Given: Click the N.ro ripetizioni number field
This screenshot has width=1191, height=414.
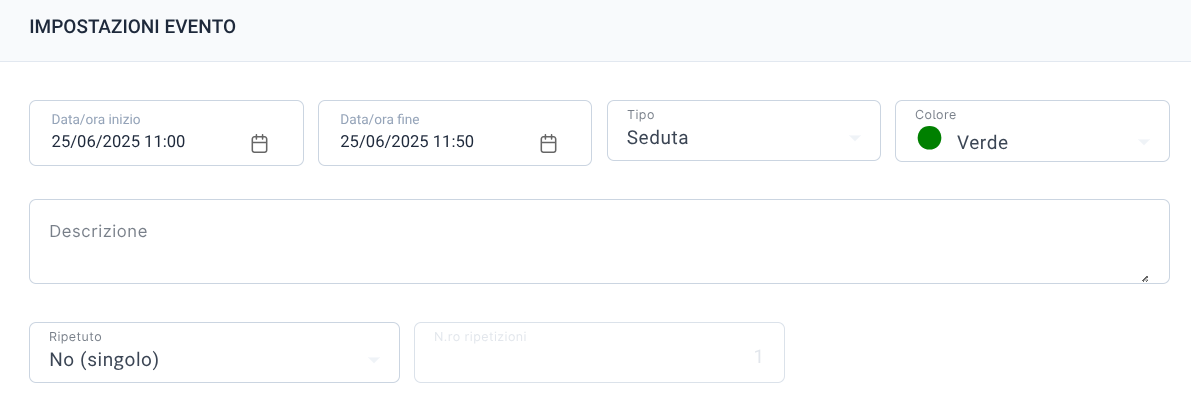Looking at the screenshot, I should [599, 352].
